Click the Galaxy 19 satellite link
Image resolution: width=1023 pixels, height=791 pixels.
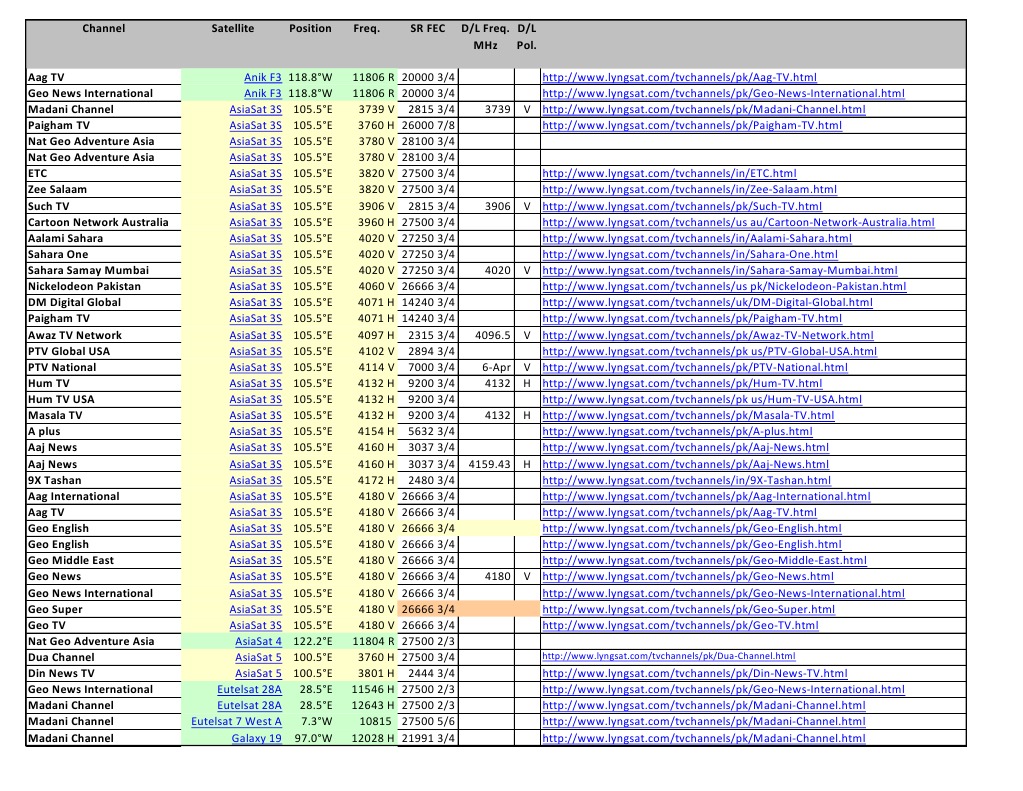coord(256,738)
